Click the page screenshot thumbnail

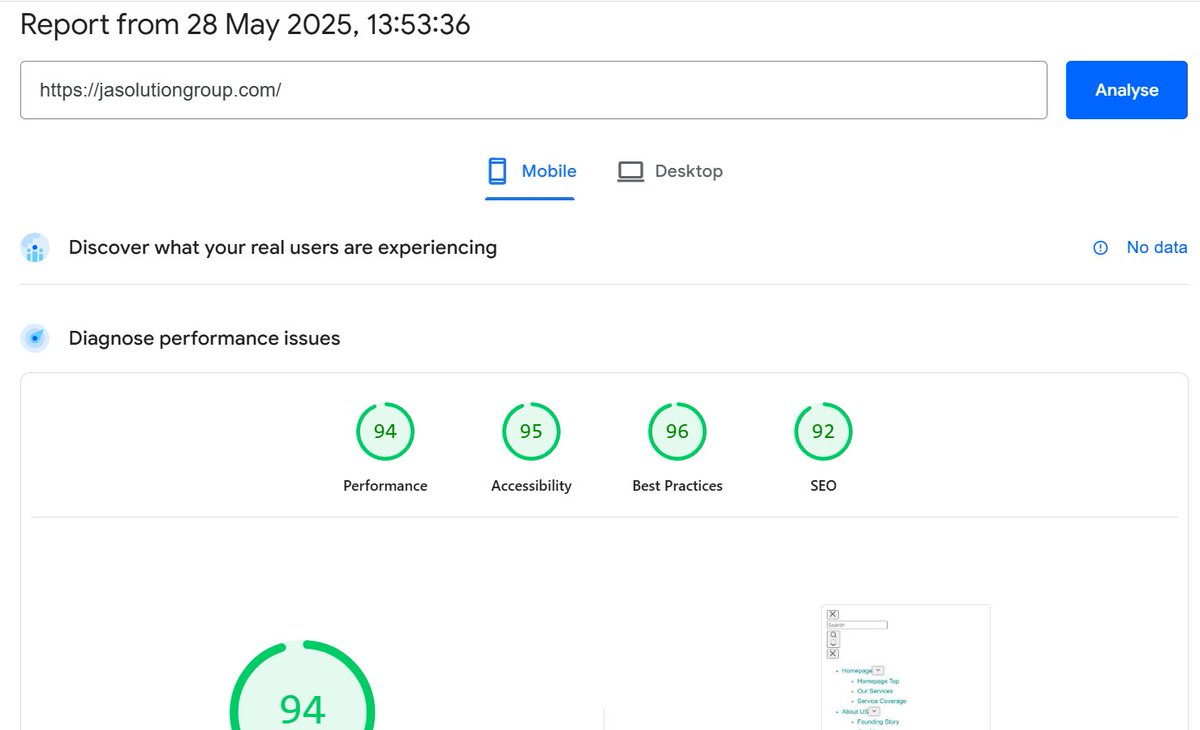pyautogui.click(x=906, y=667)
